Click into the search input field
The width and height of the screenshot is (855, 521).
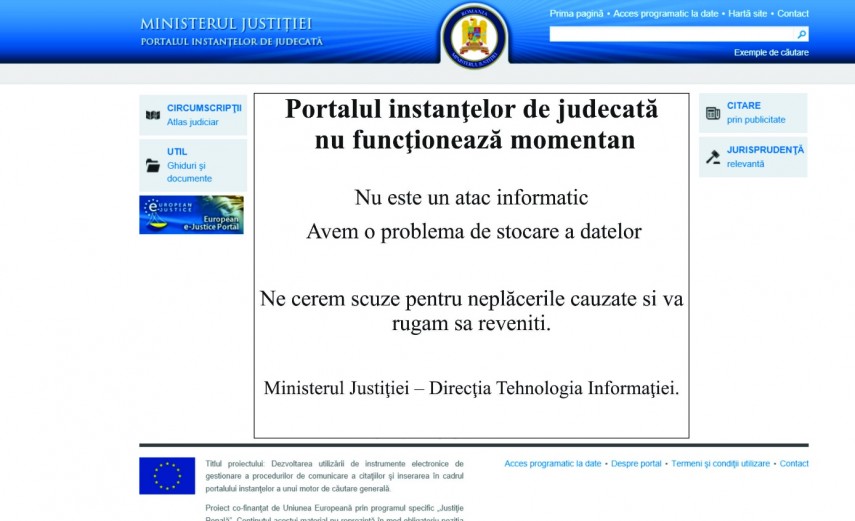coord(672,34)
